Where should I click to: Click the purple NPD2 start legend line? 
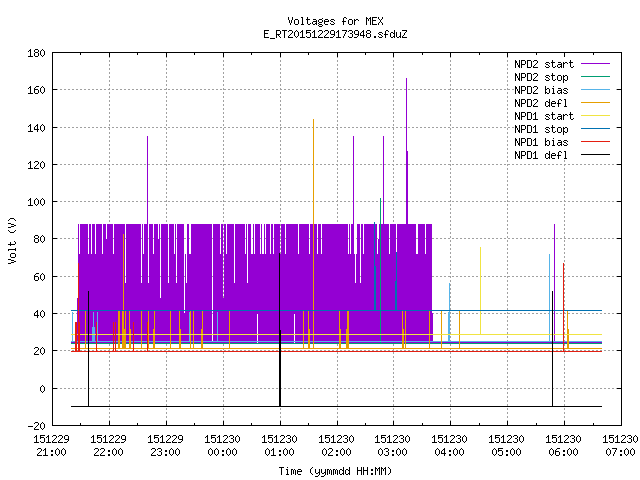595,64
